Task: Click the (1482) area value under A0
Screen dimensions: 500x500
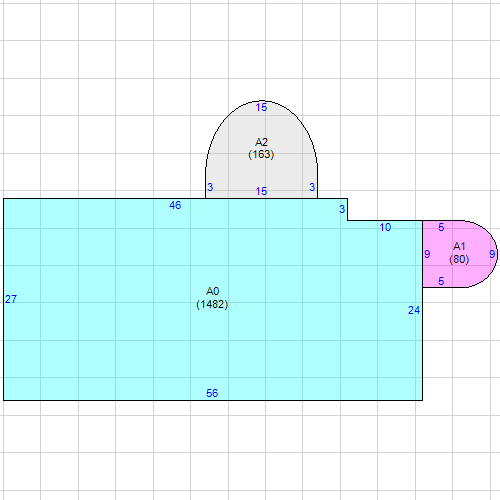Action: coord(212,304)
